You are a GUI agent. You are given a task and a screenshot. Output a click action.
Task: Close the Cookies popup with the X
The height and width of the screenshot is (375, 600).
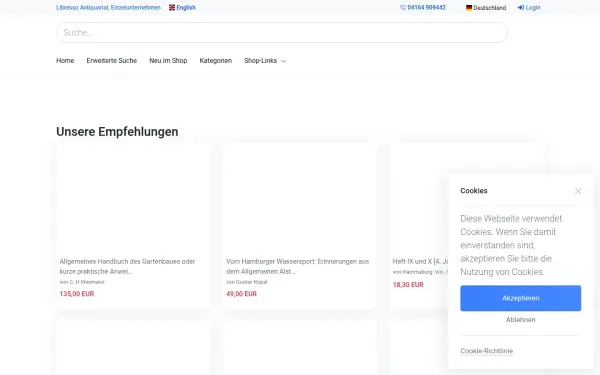[578, 191]
